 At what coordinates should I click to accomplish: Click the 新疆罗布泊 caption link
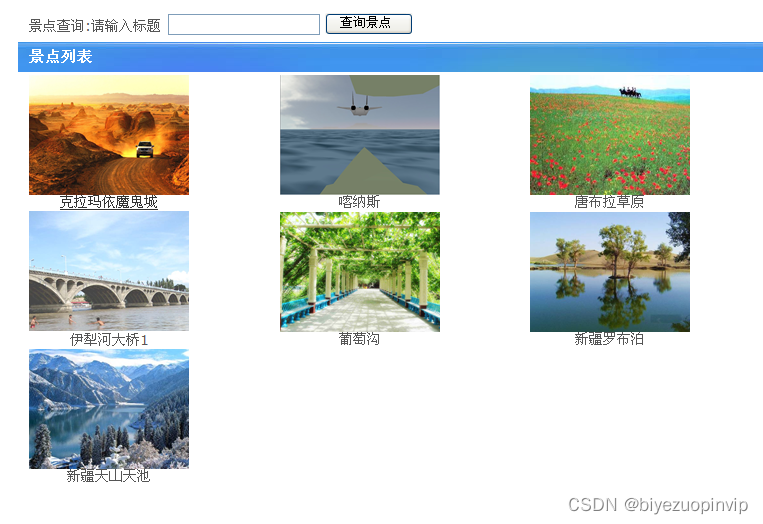609,339
